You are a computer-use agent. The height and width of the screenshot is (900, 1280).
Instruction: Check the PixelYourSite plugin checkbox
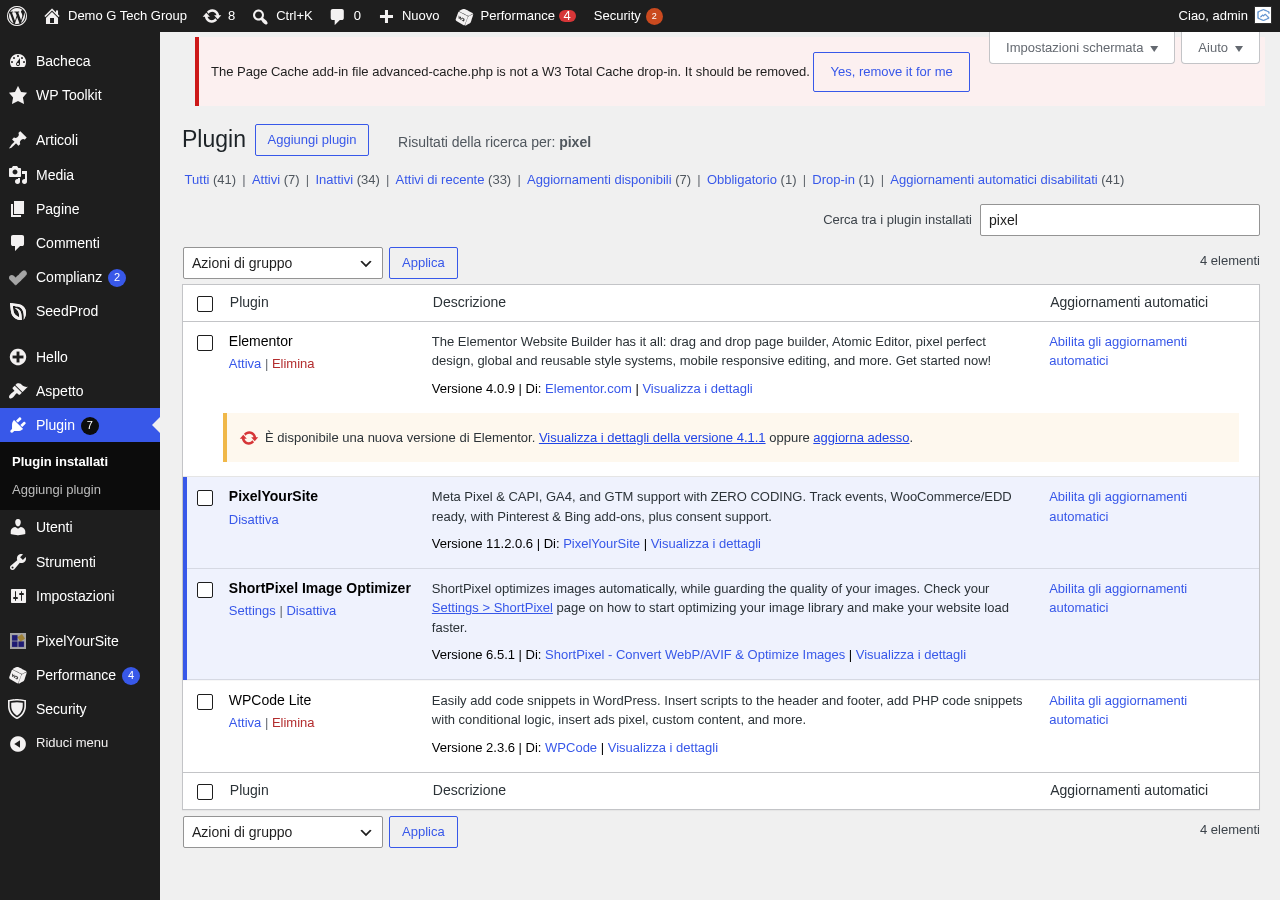pyautogui.click(x=205, y=498)
